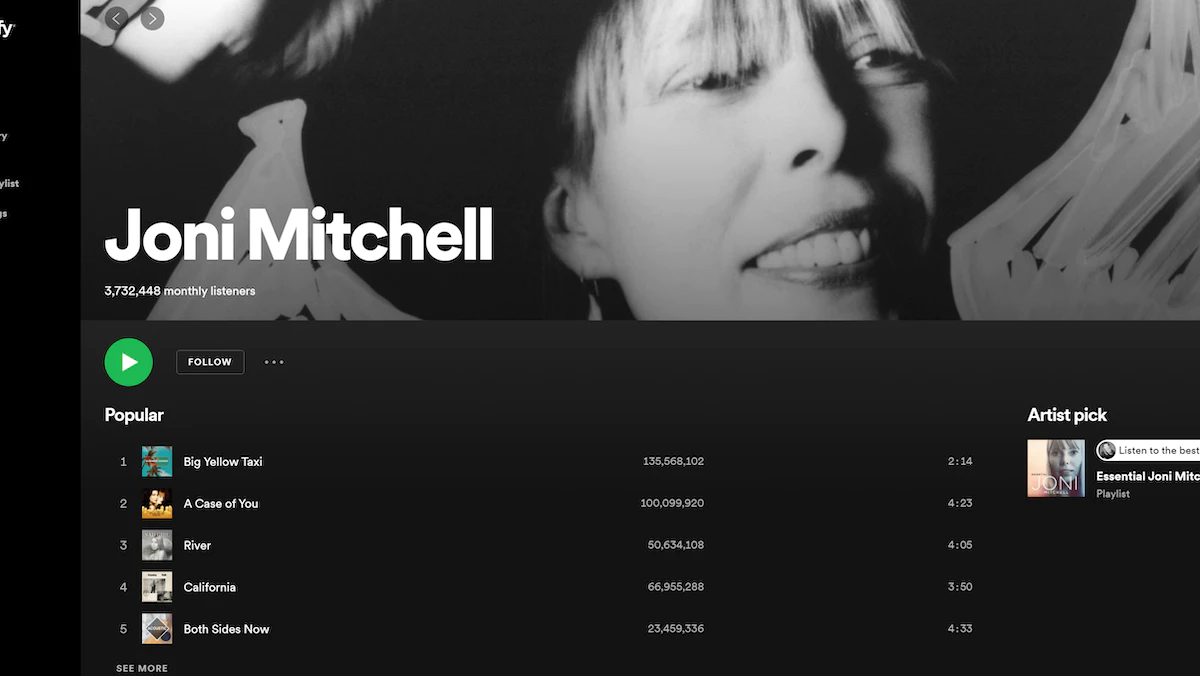Click the forward navigation arrow
Viewport: 1200px width, 676px height.
click(152, 18)
